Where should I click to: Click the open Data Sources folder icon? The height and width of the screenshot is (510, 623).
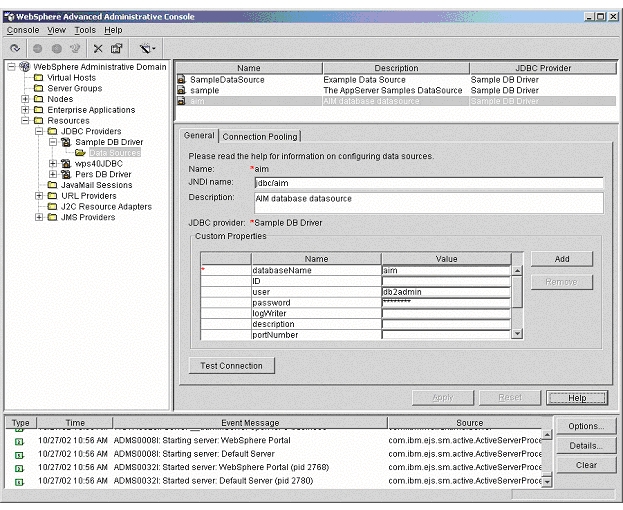[80, 153]
